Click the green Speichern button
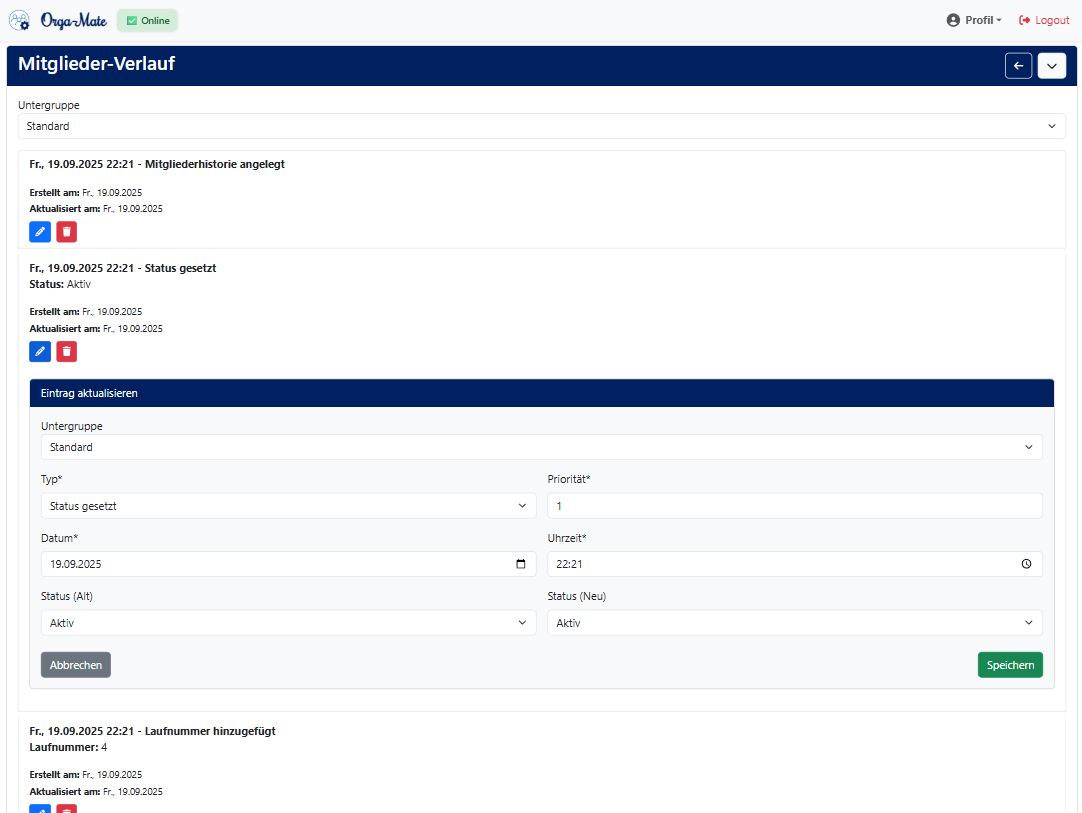 [x=1009, y=665]
